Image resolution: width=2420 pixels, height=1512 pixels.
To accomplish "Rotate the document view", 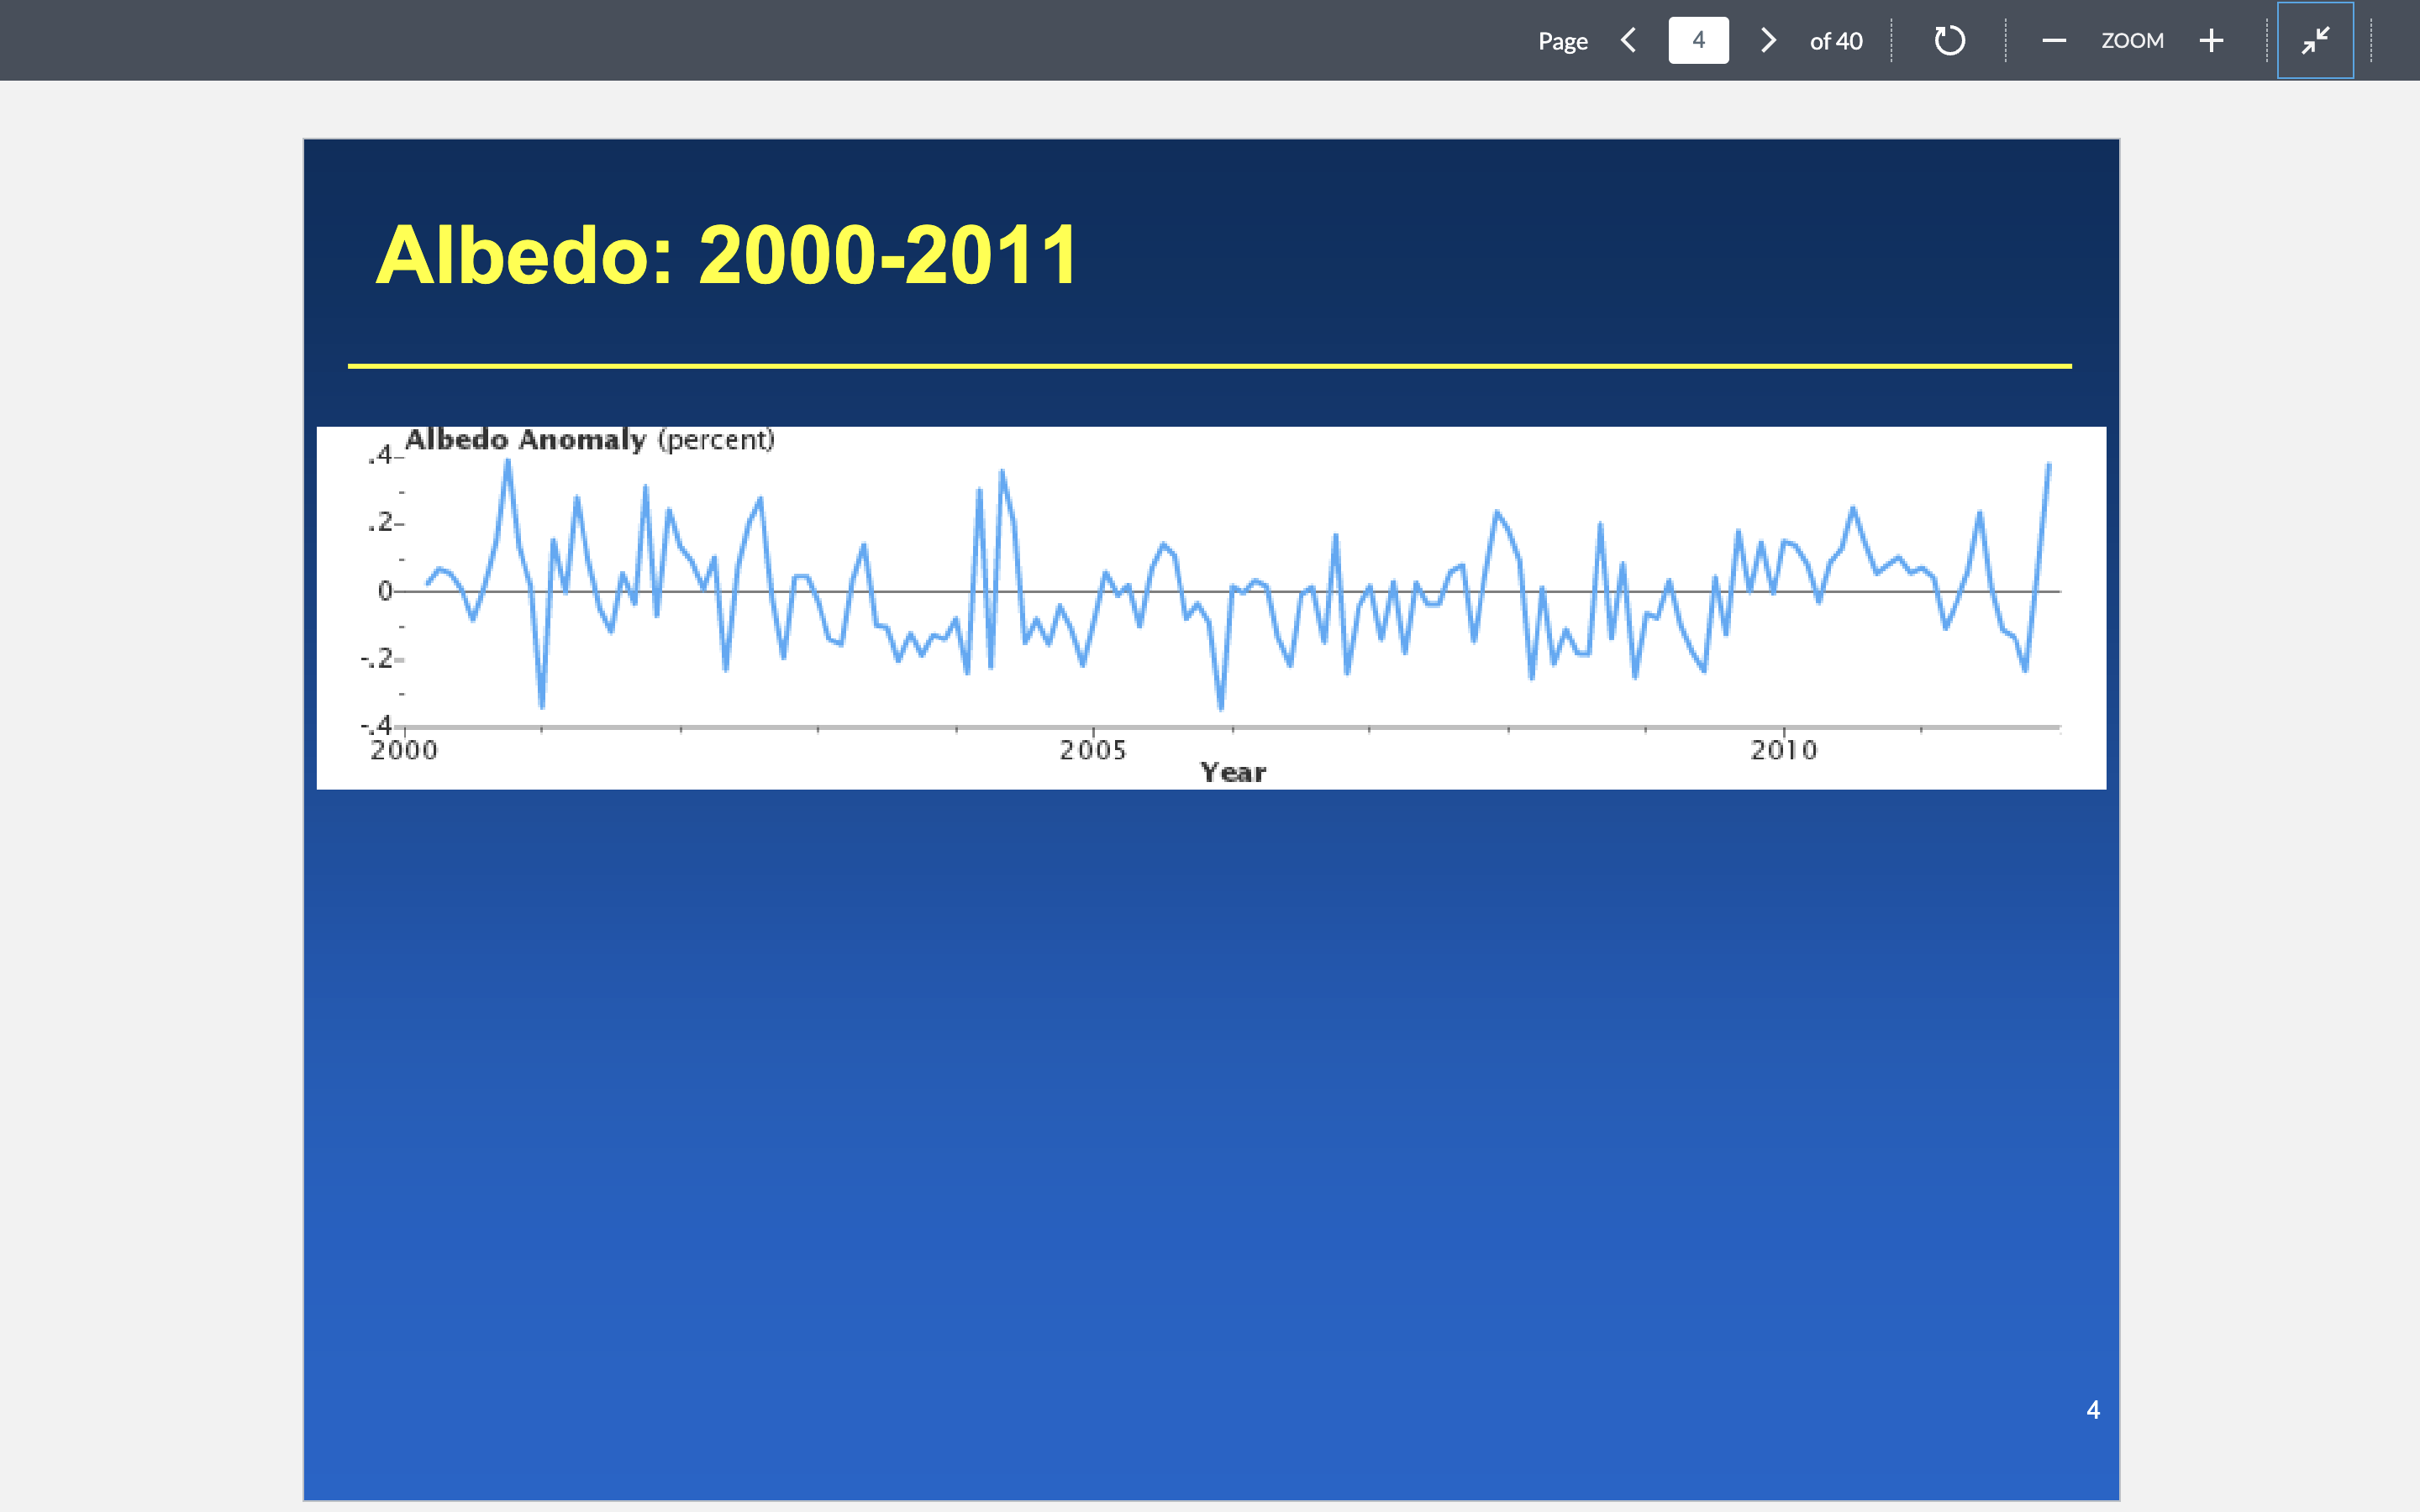I will pos(1949,40).
